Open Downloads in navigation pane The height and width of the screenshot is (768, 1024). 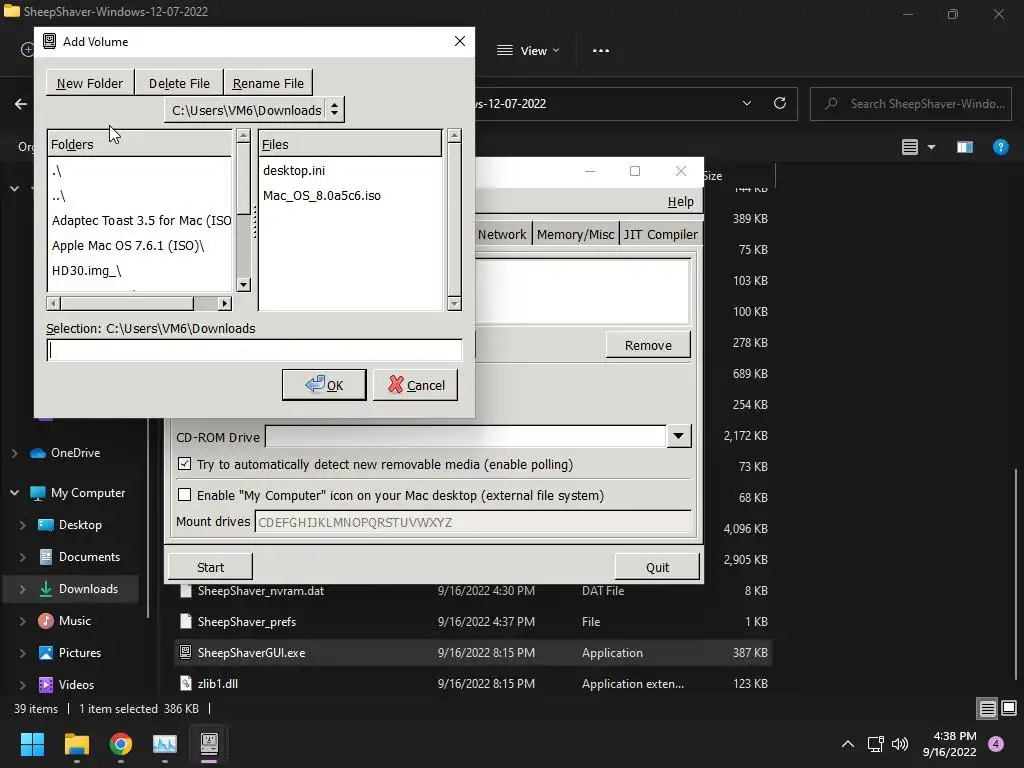tap(88, 589)
